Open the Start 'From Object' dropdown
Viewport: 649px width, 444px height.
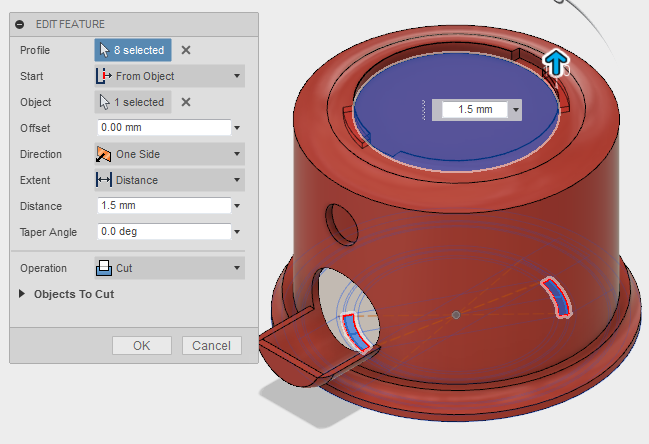170,76
